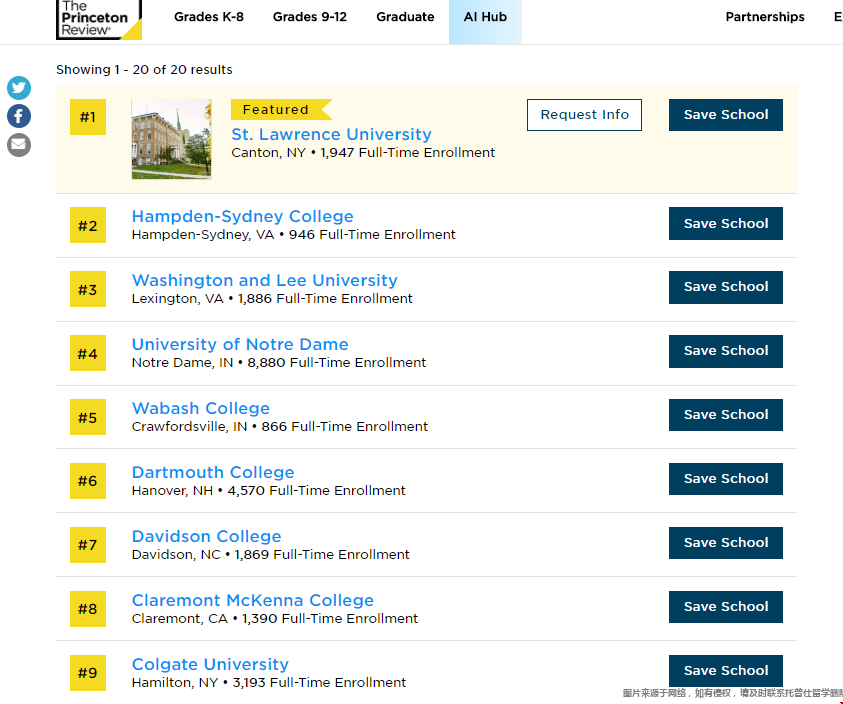
Task: Open St. Lawrence University campus thumbnail
Action: (x=171, y=139)
